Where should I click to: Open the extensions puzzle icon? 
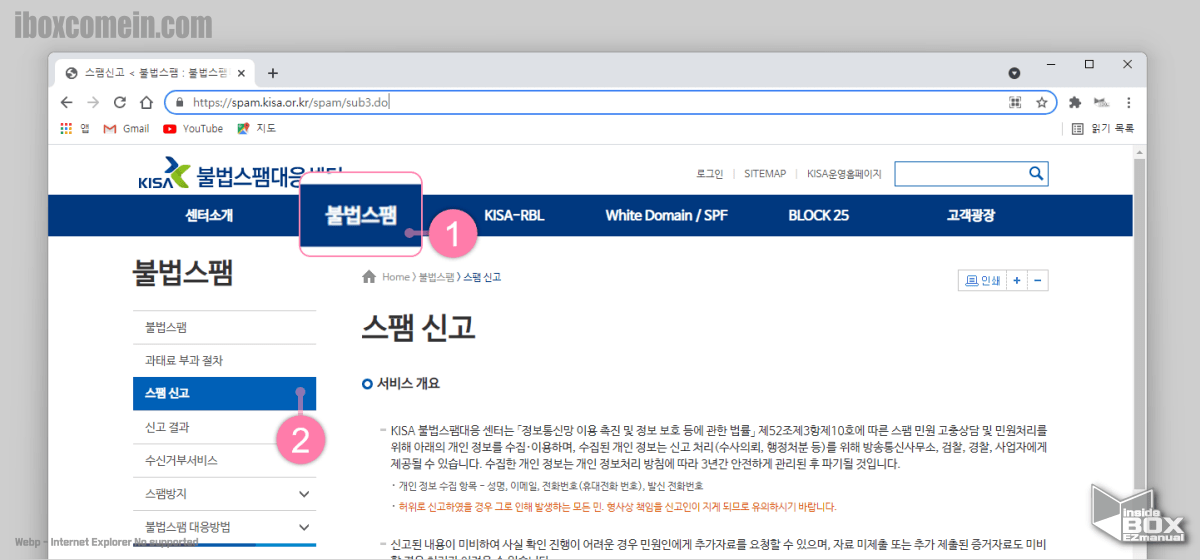pyautogui.click(x=1075, y=102)
